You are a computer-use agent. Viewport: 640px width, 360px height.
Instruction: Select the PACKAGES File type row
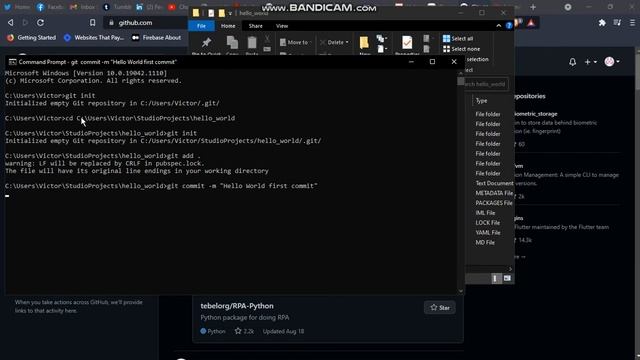point(494,203)
